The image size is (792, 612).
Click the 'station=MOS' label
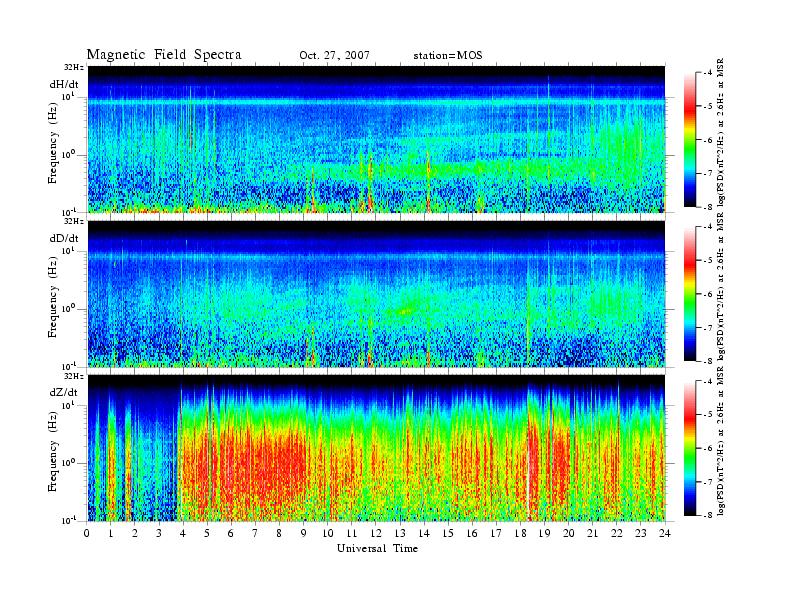tap(448, 56)
